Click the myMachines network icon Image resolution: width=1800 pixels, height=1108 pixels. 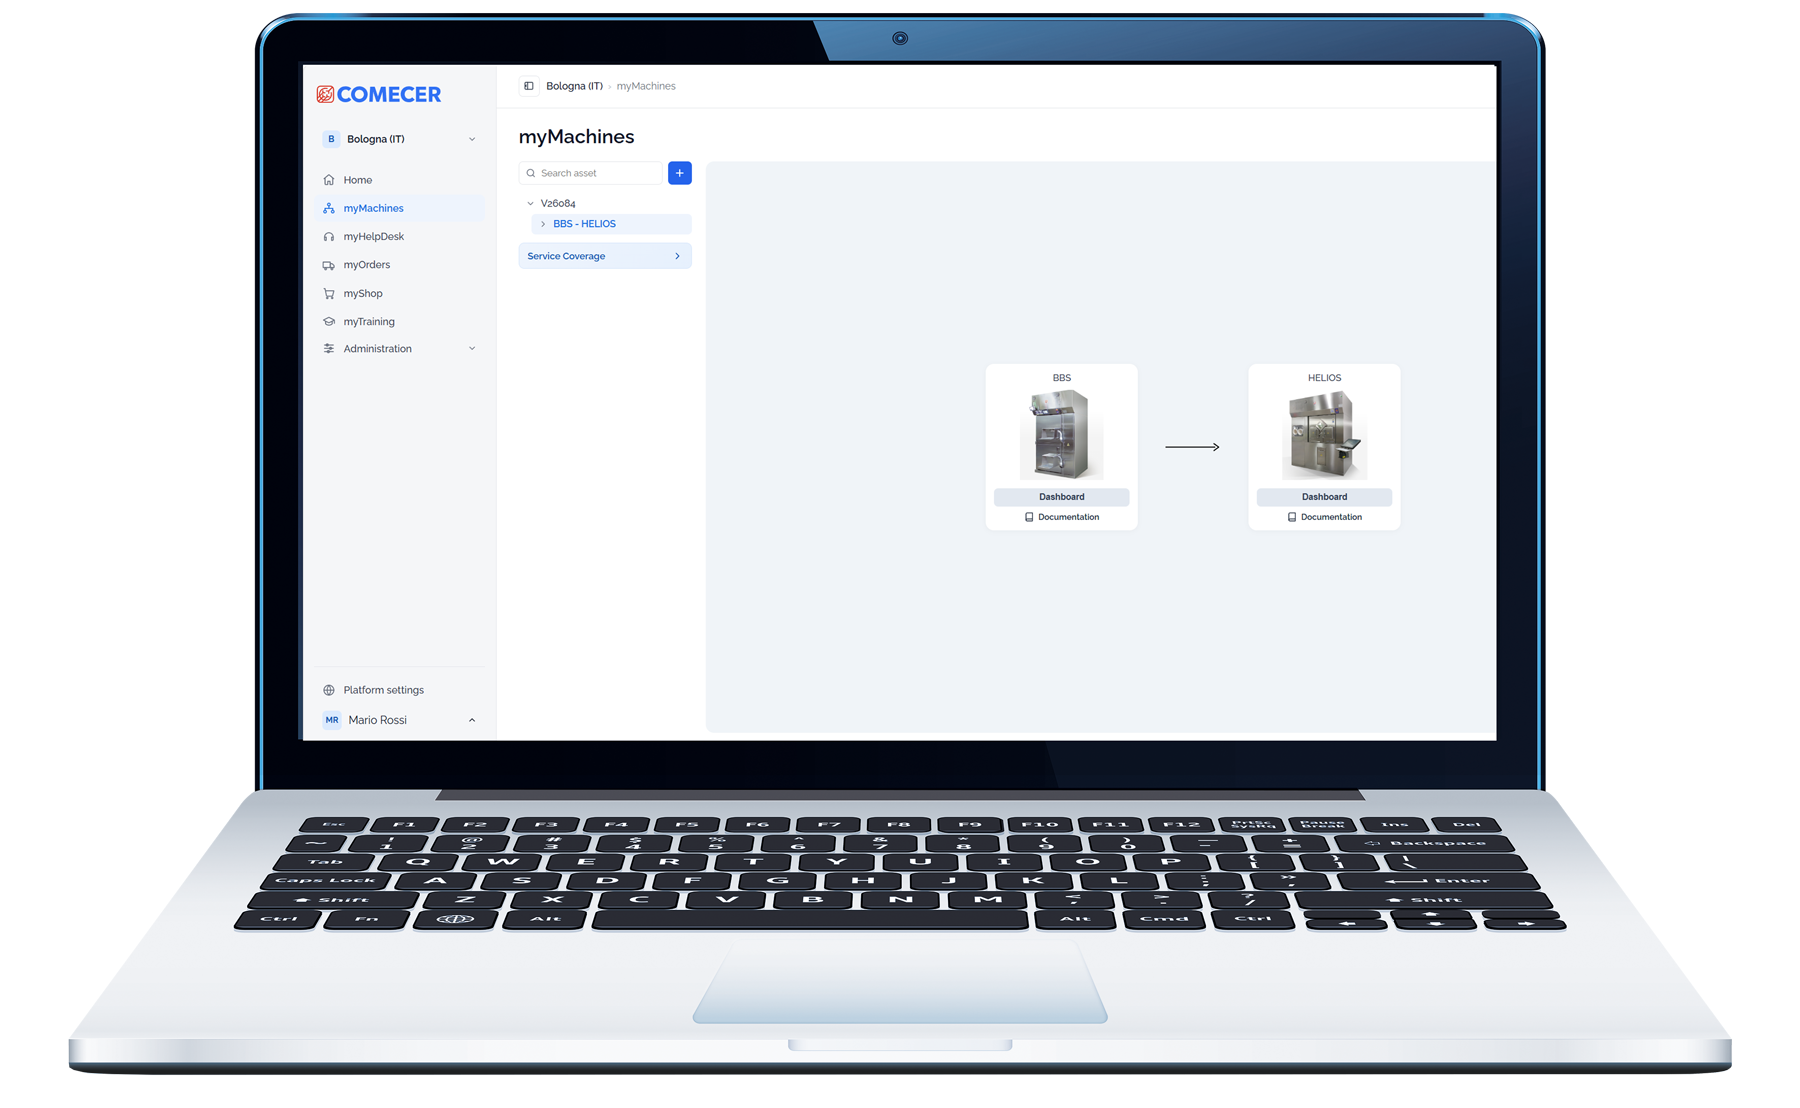click(x=329, y=208)
